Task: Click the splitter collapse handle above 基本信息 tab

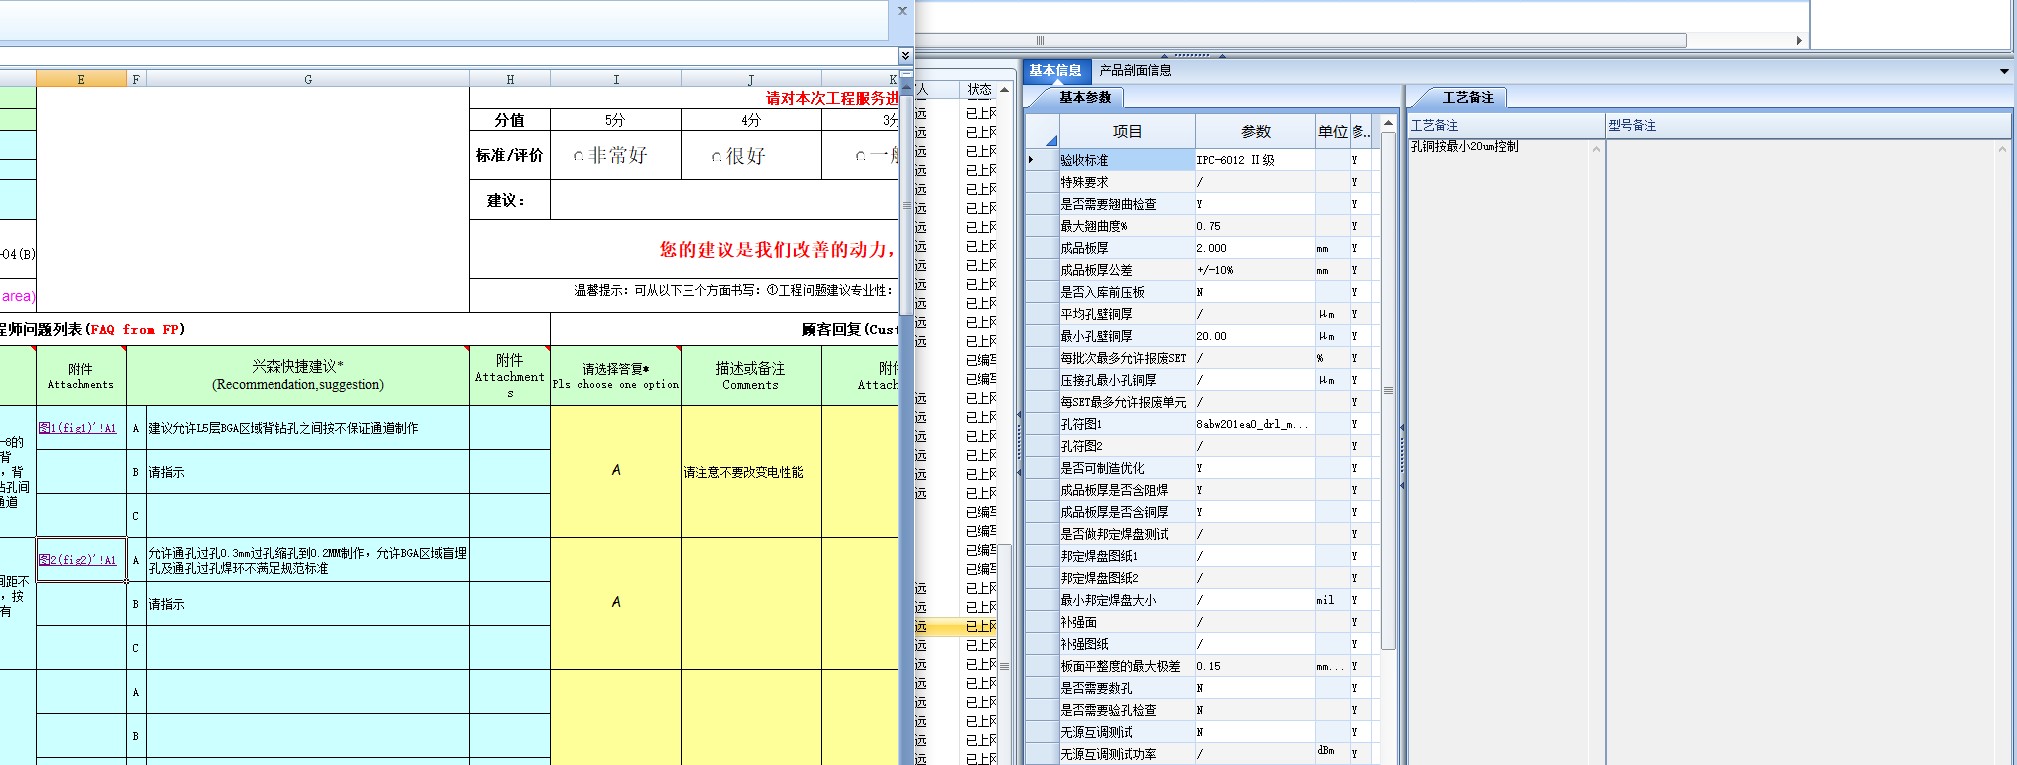Action: click(x=1191, y=55)
